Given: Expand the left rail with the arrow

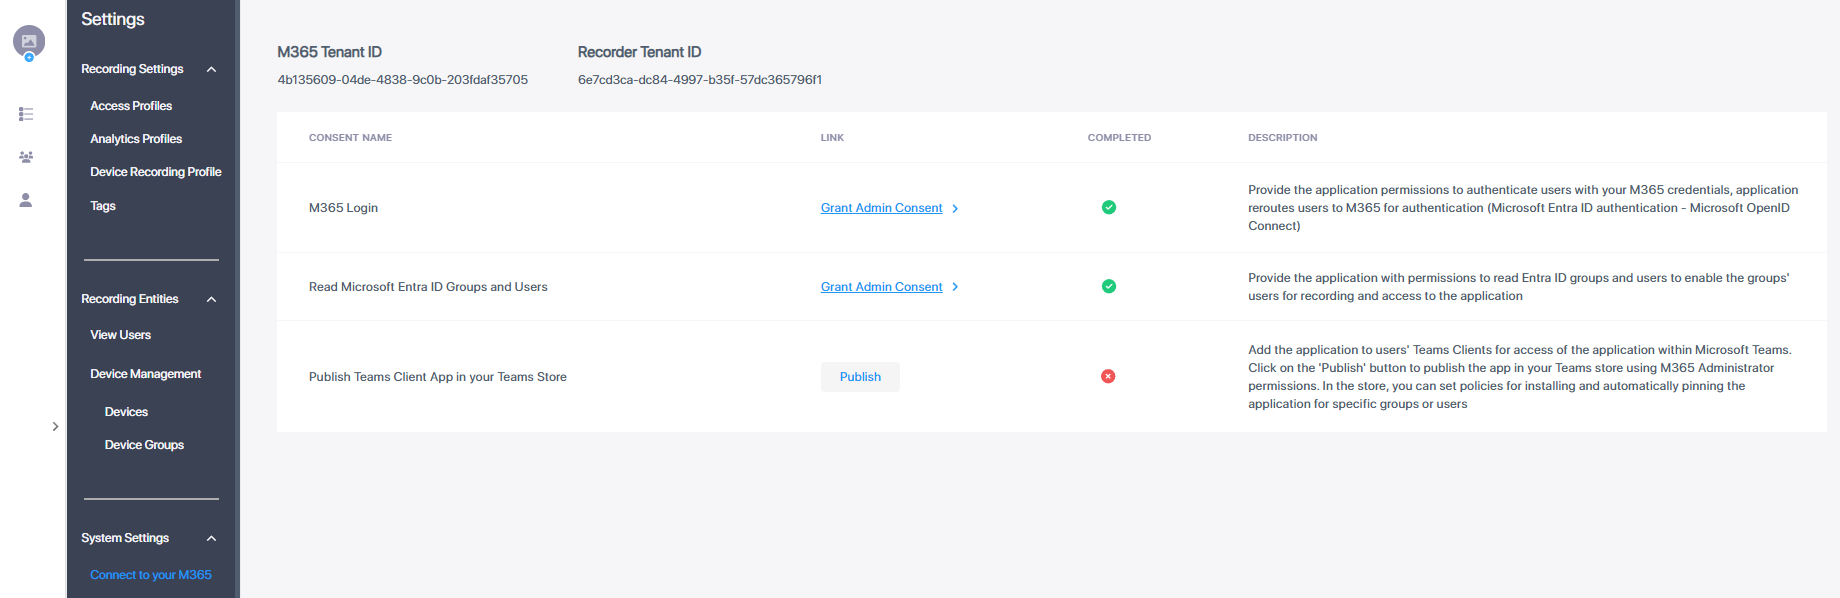Looking at the screenshot, I should [x=55, y=427].
